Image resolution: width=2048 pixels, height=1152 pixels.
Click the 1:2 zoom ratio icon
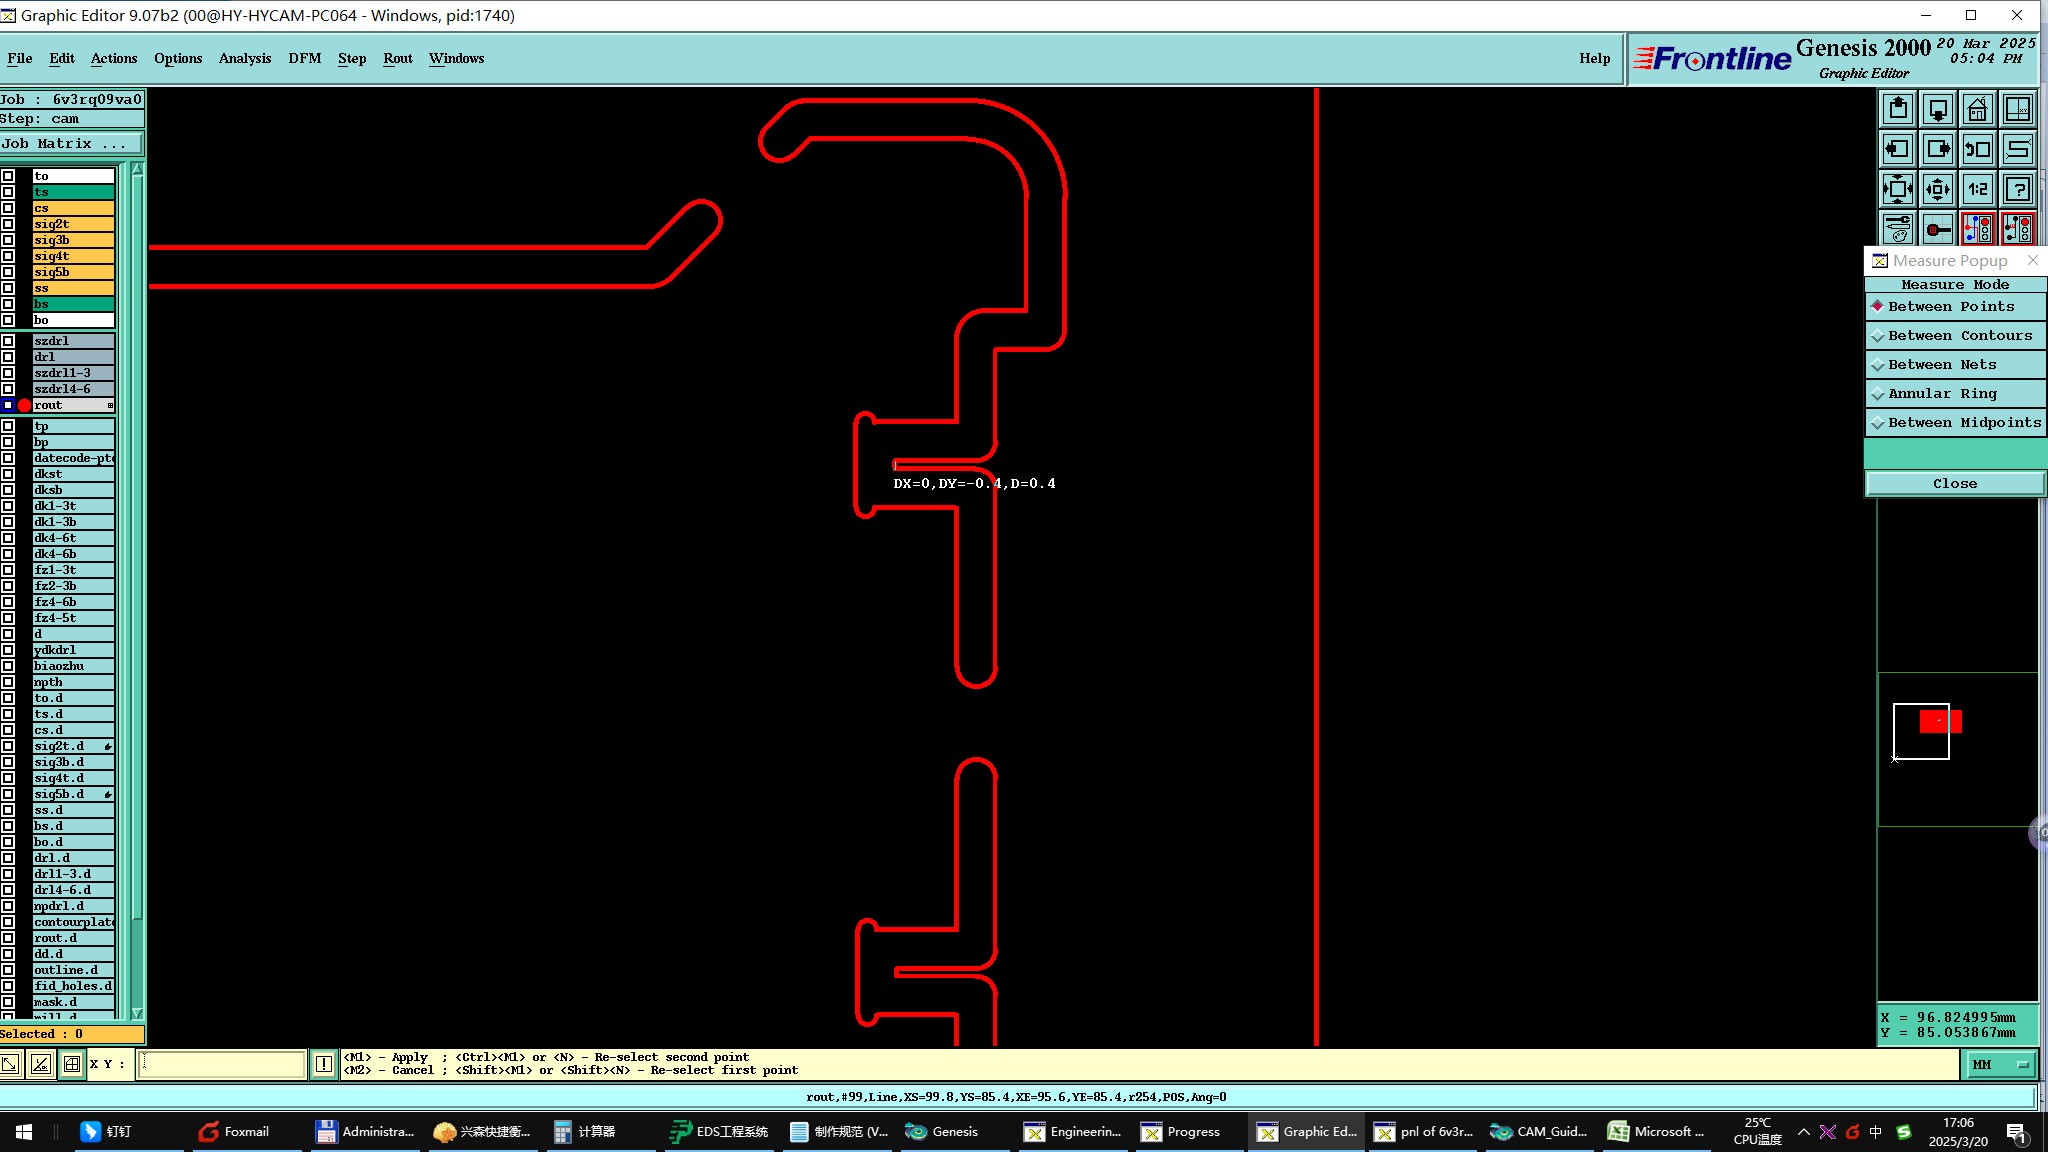(x=1977, y=189)
